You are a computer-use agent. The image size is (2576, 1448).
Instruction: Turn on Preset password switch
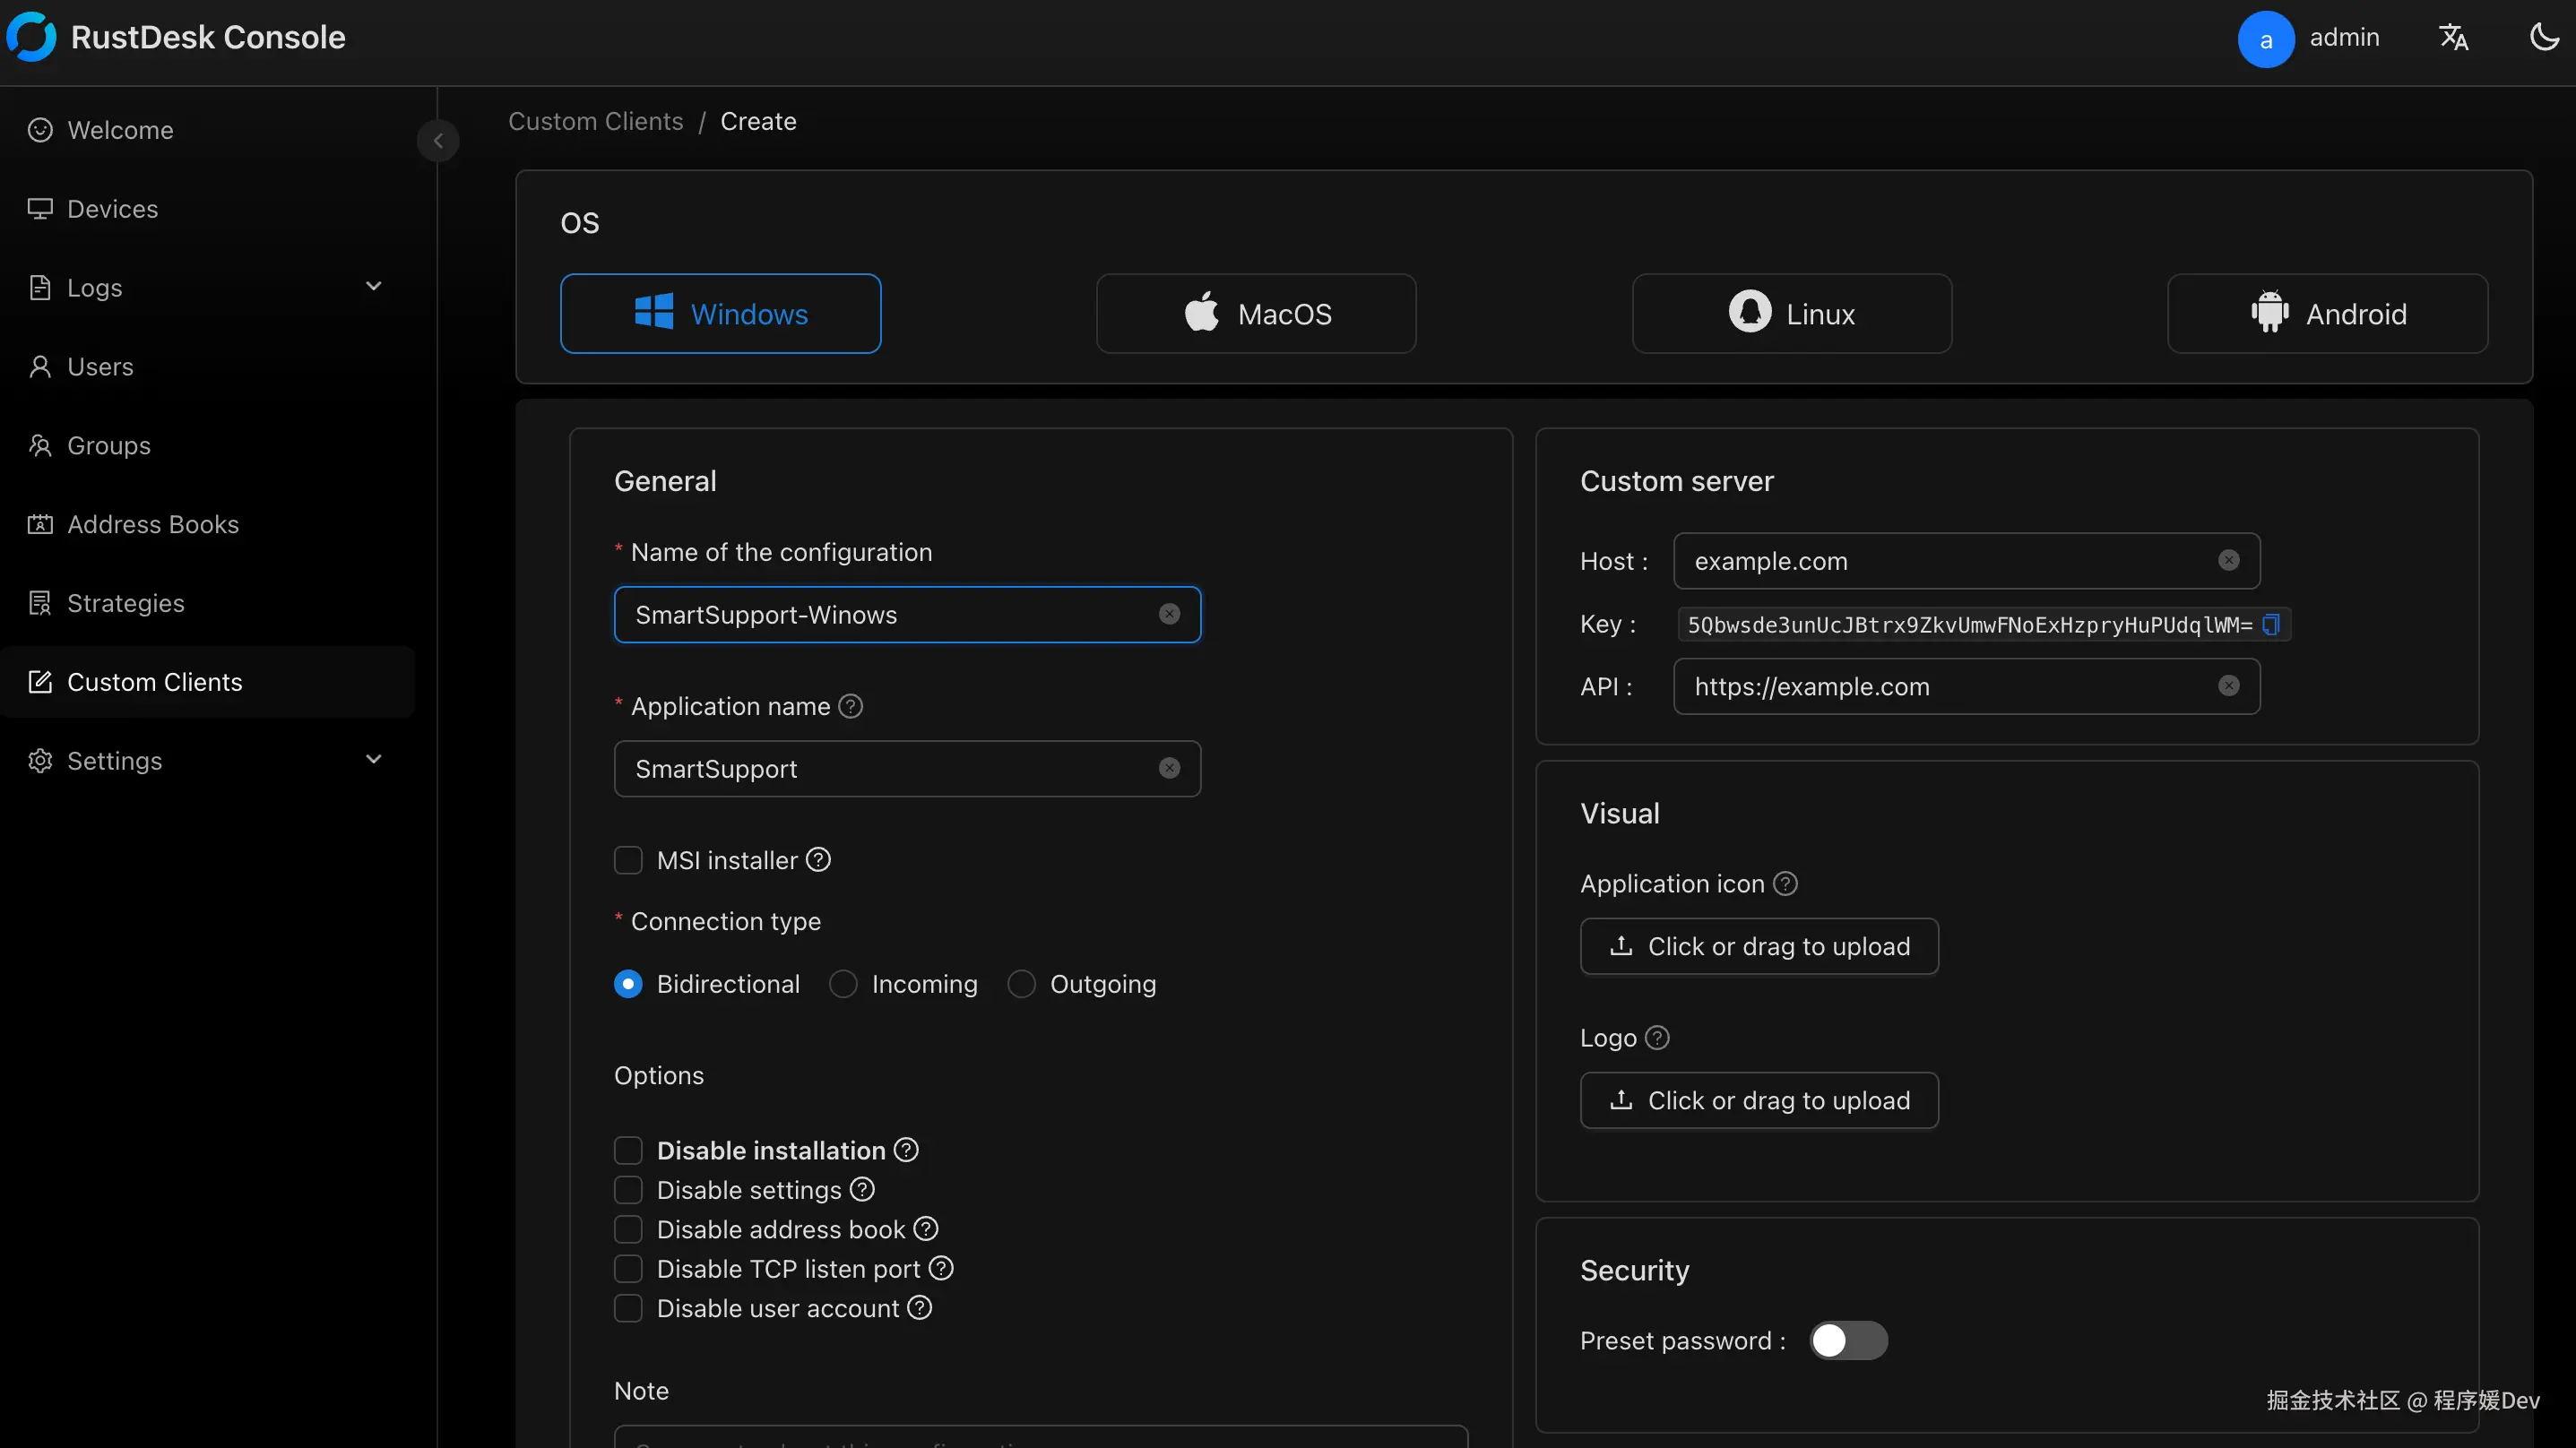[x=1848, y=1340]
